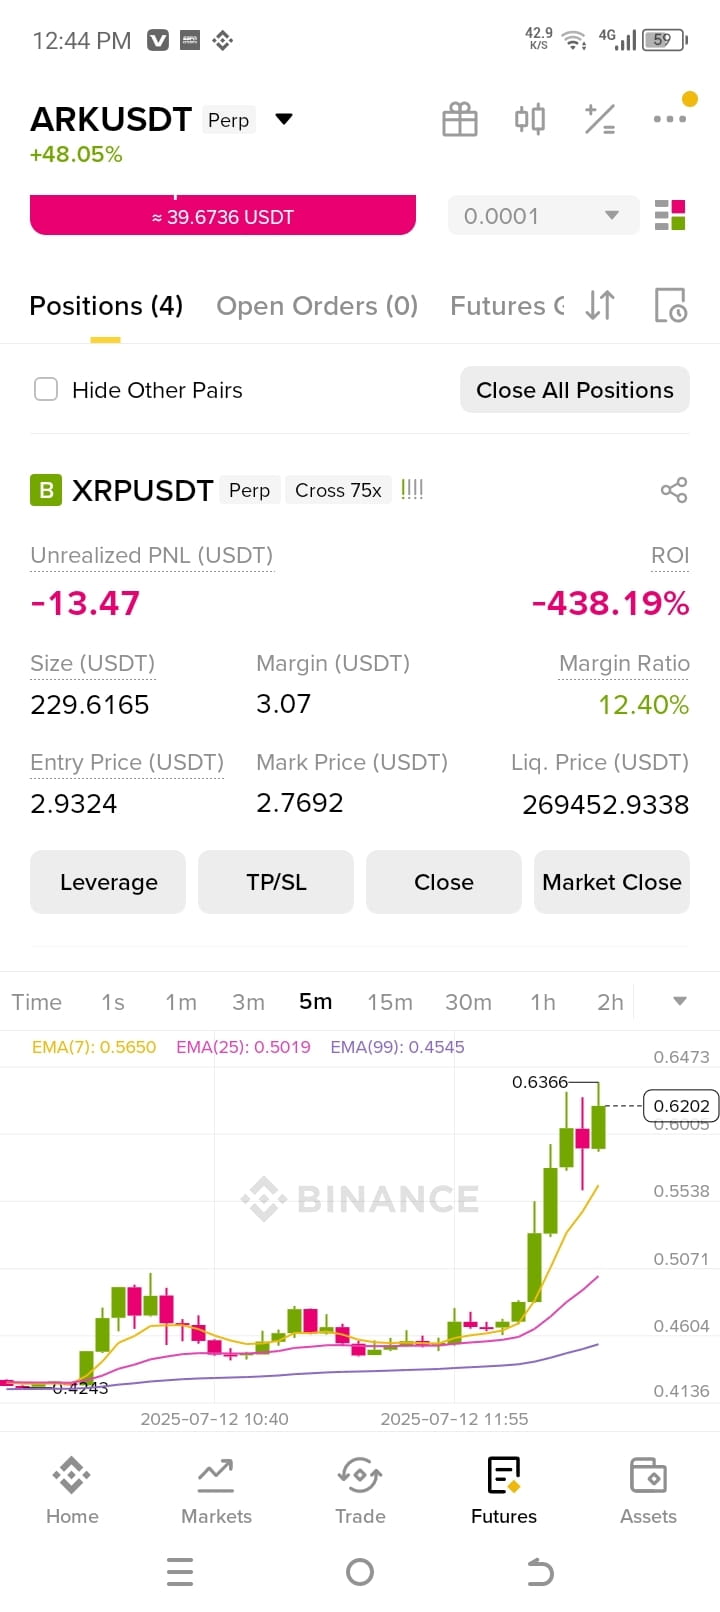Share the XRPUSDT position
This screenshot has height=1612, width=720.
coord(674,490)
